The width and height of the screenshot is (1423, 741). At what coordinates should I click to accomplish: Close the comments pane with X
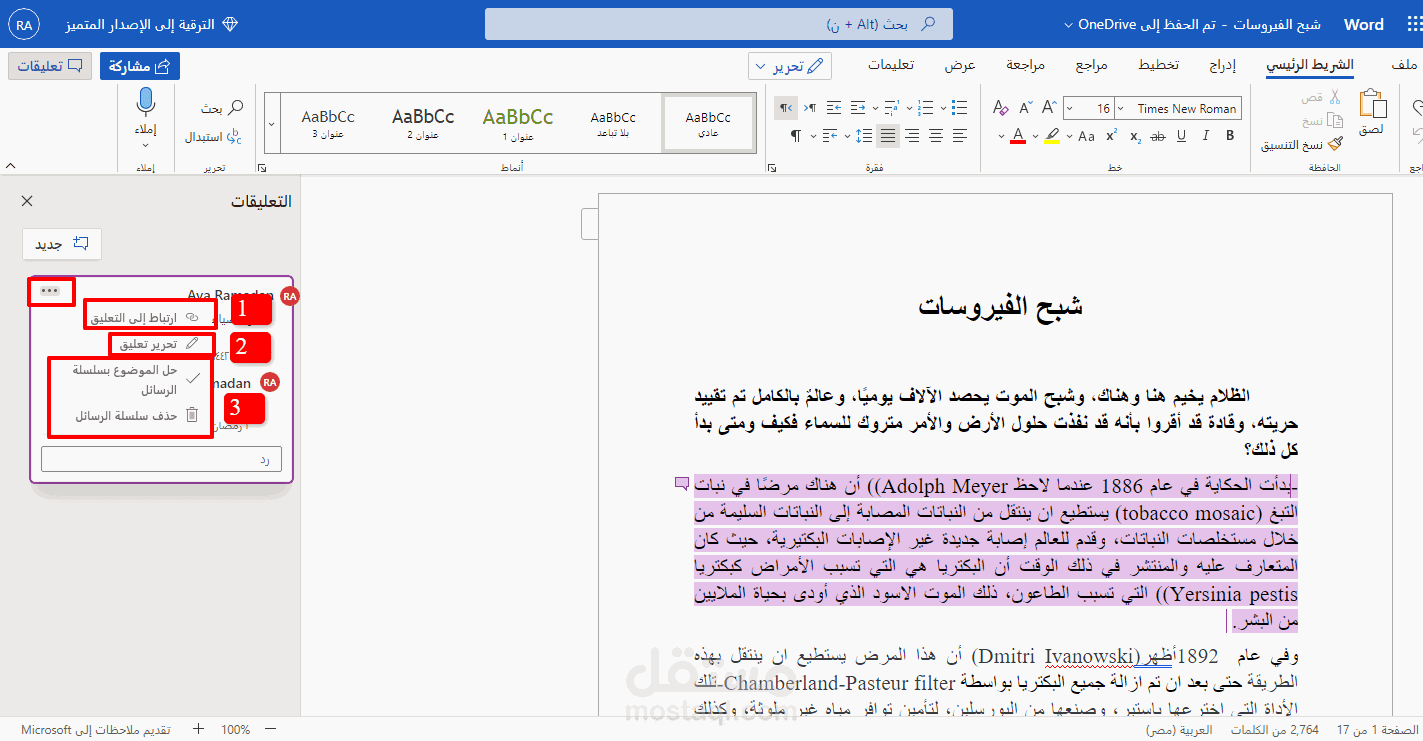click(x=27, y=201)
